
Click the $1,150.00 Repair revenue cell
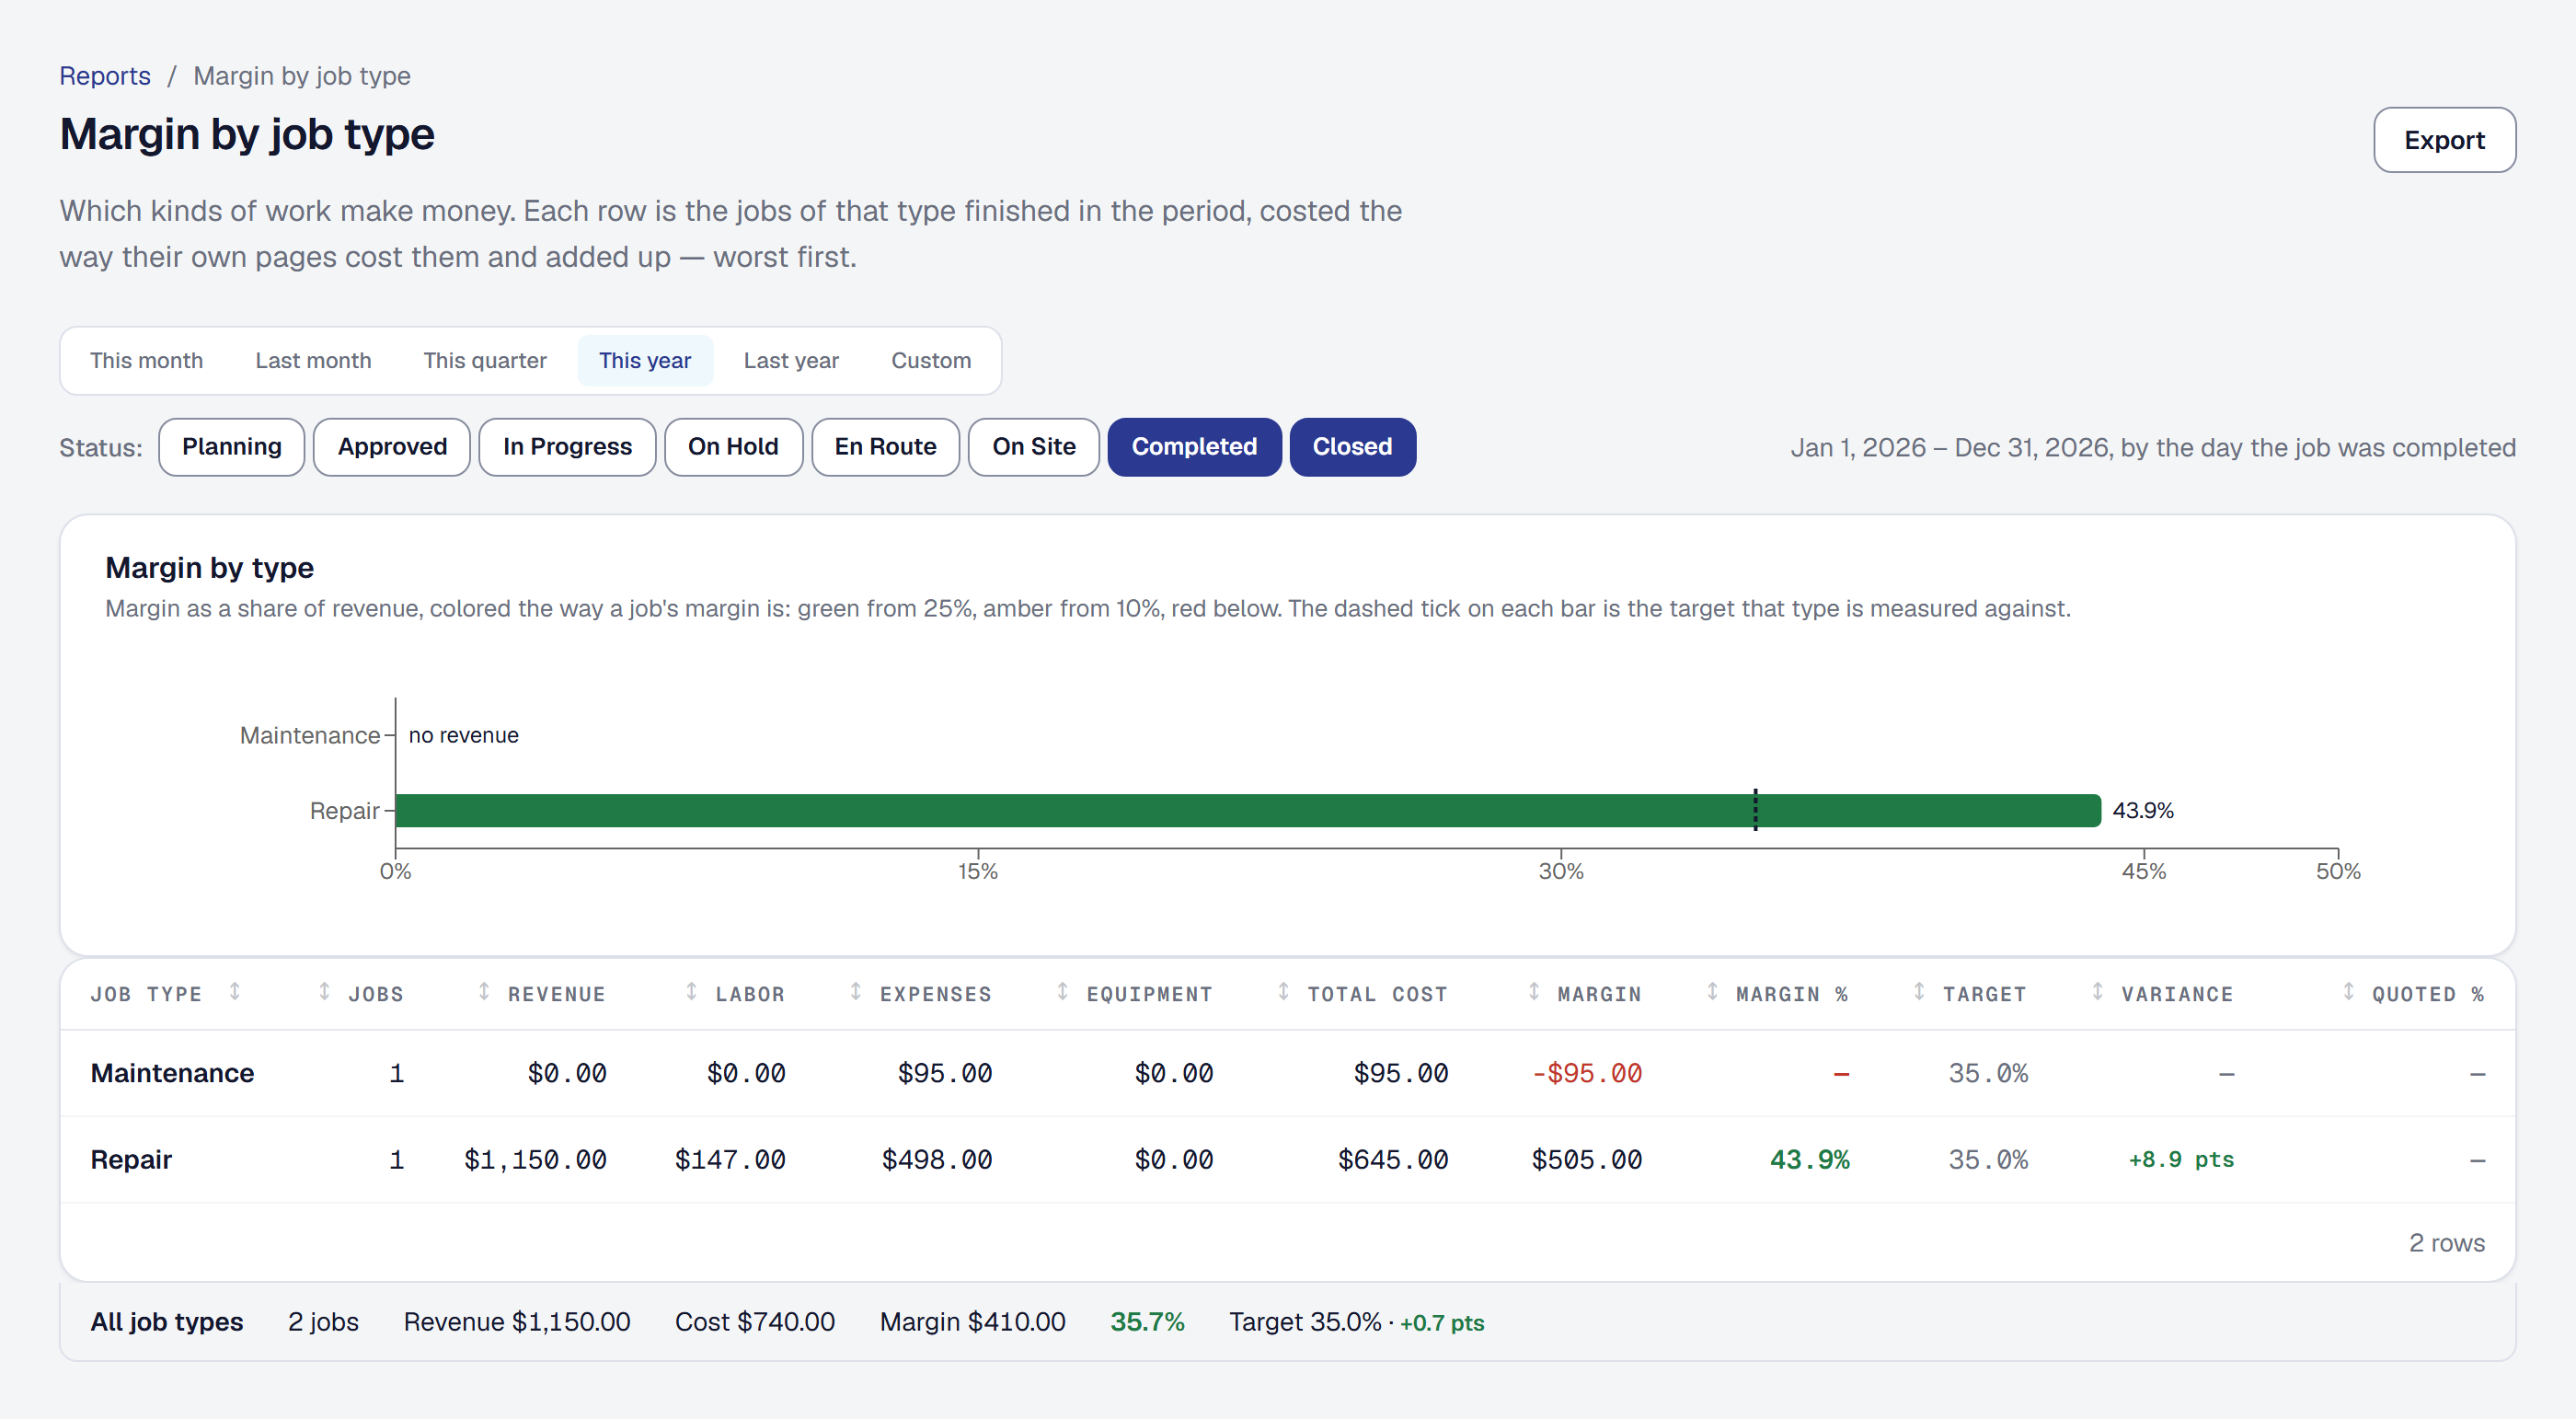coord(535,1160)
